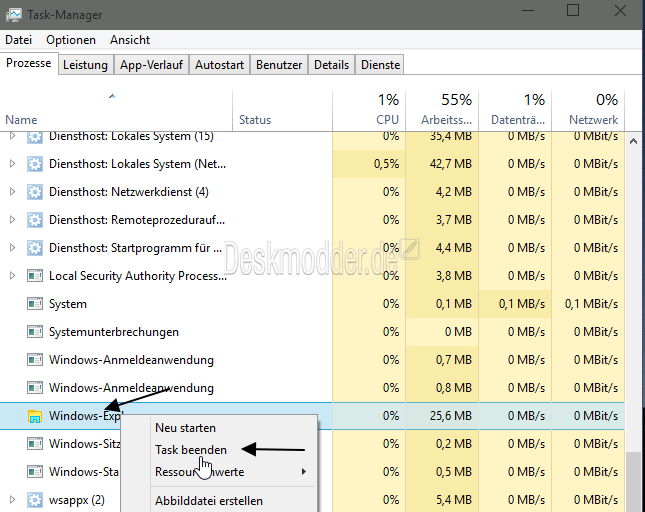Click icon of the Windows-Sta... process
645x512 pixels.
pos(35,472)
